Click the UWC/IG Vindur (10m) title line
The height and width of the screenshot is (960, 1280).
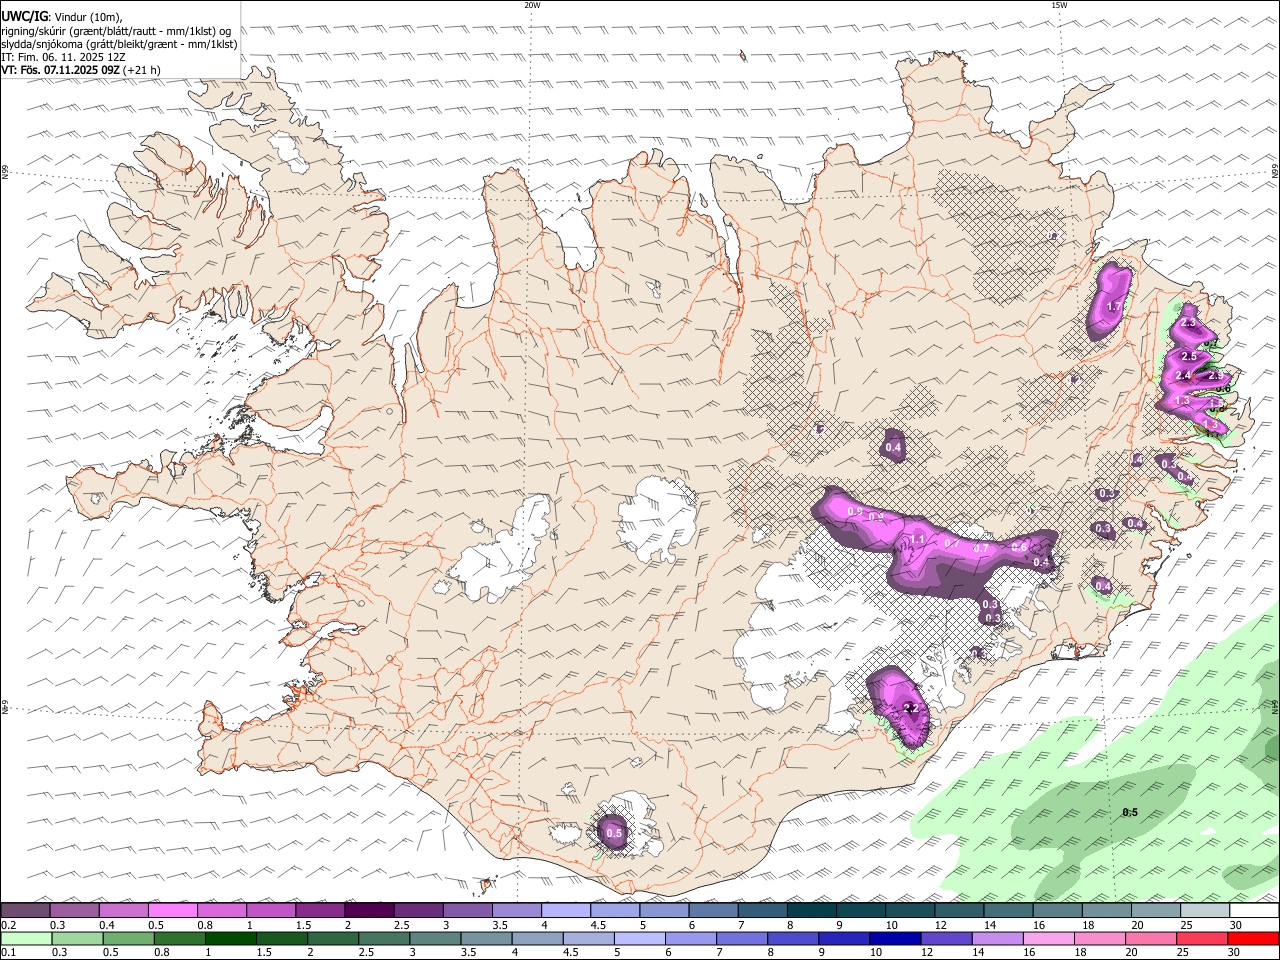point(61,17)
